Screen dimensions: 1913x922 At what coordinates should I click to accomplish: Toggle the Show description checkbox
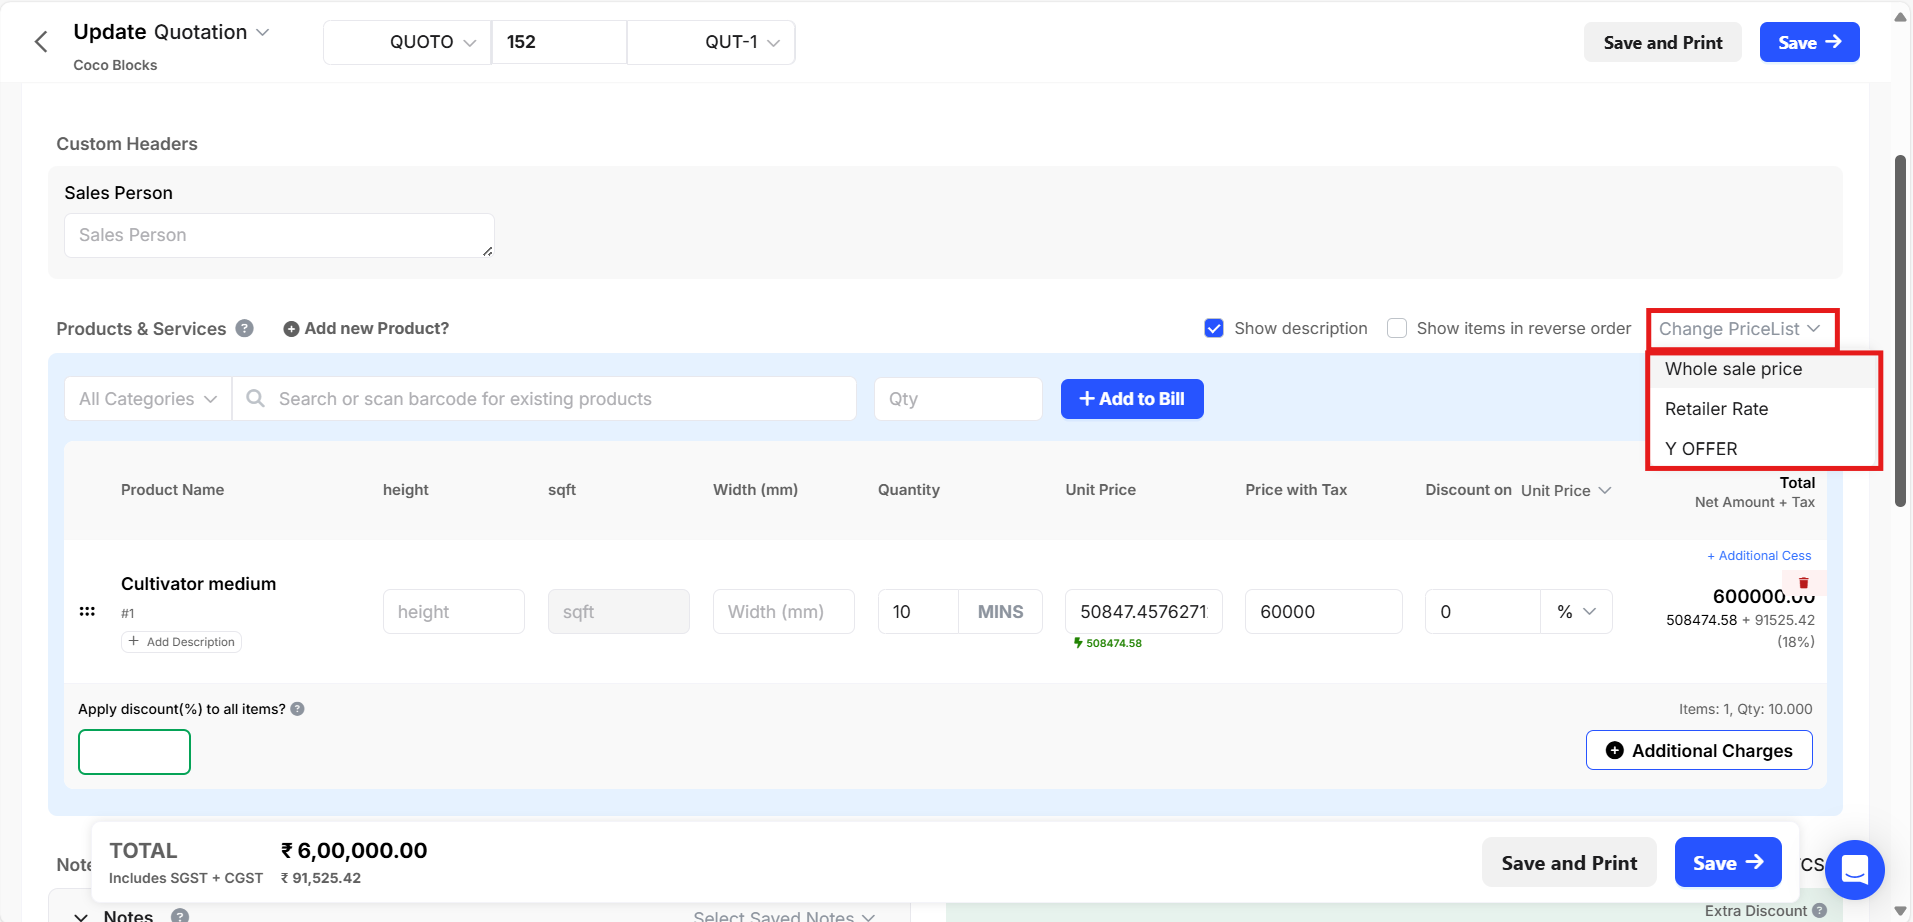click(1214, 328)
